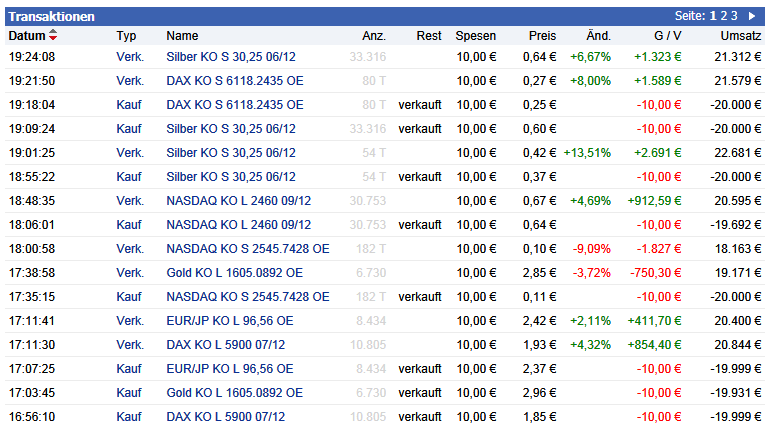This screenshot has width=774, height=428.
Task: Select profit value +854,40 €
Action: (654, 345)
